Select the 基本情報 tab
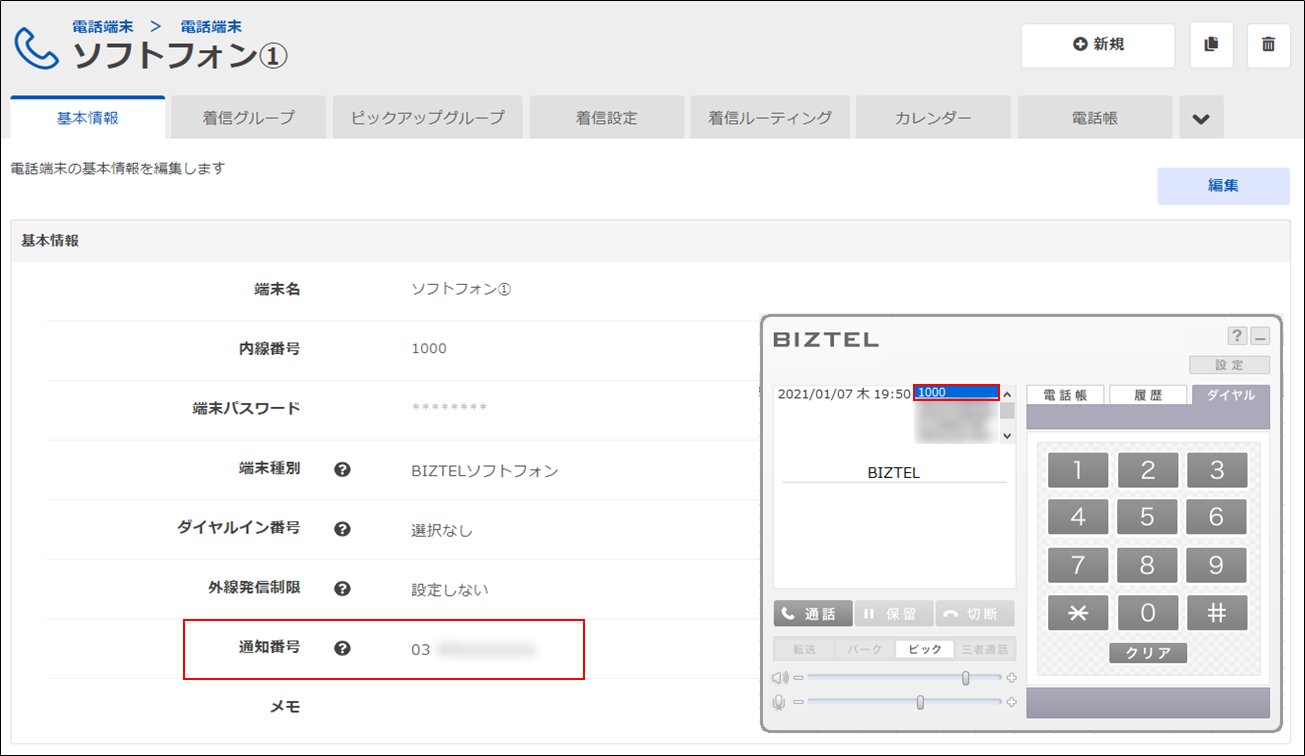 pos(88,118)
